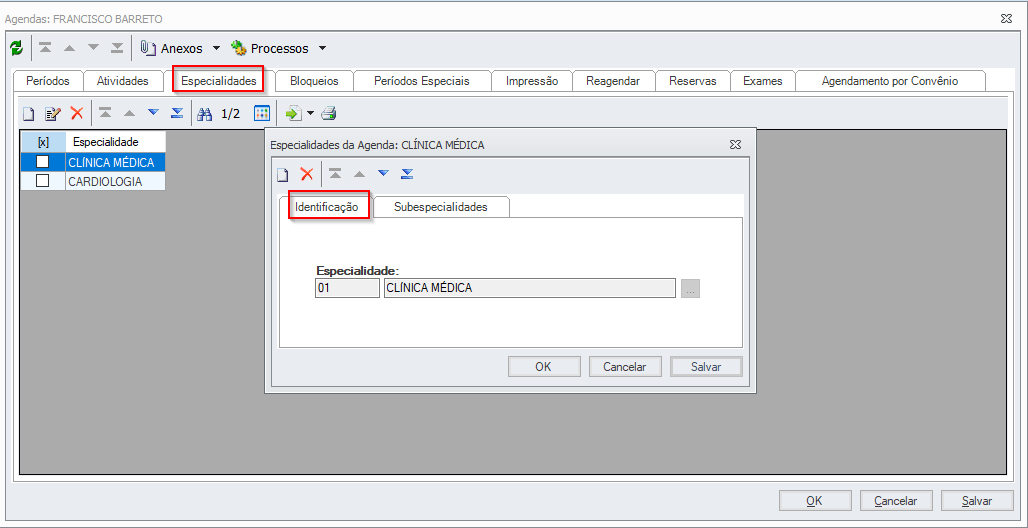Expand the Anexos dropdown arrow
This screenshot has height=528, width=1028.
[216, 49]
